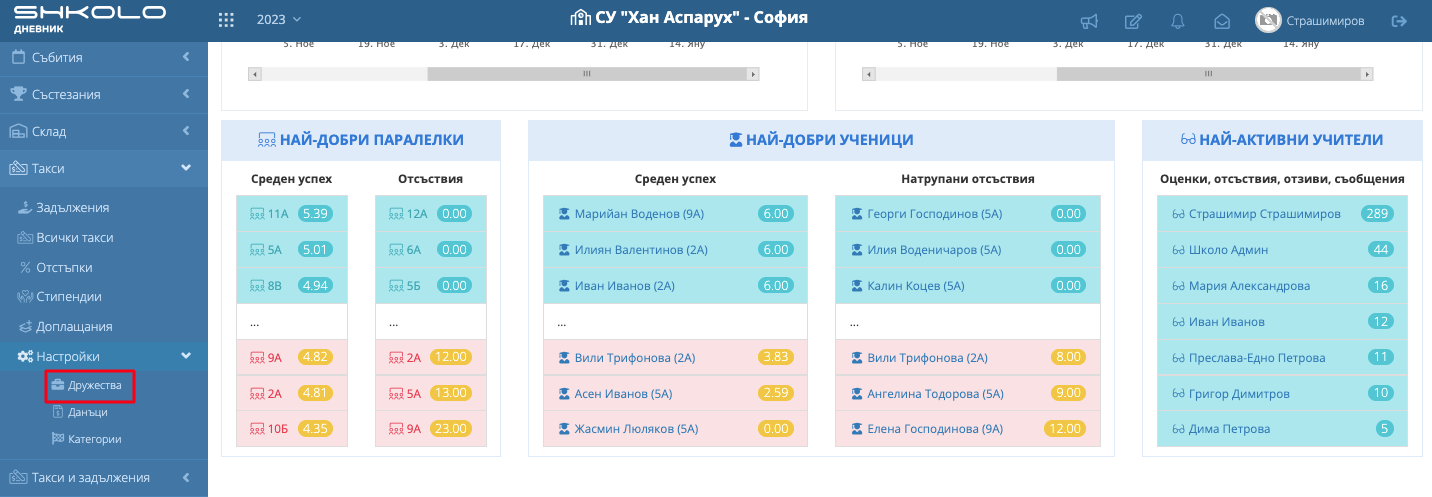Open class 10Б with 4.35 average
This screenshot has width=1432, height=497.
point(291,428)
